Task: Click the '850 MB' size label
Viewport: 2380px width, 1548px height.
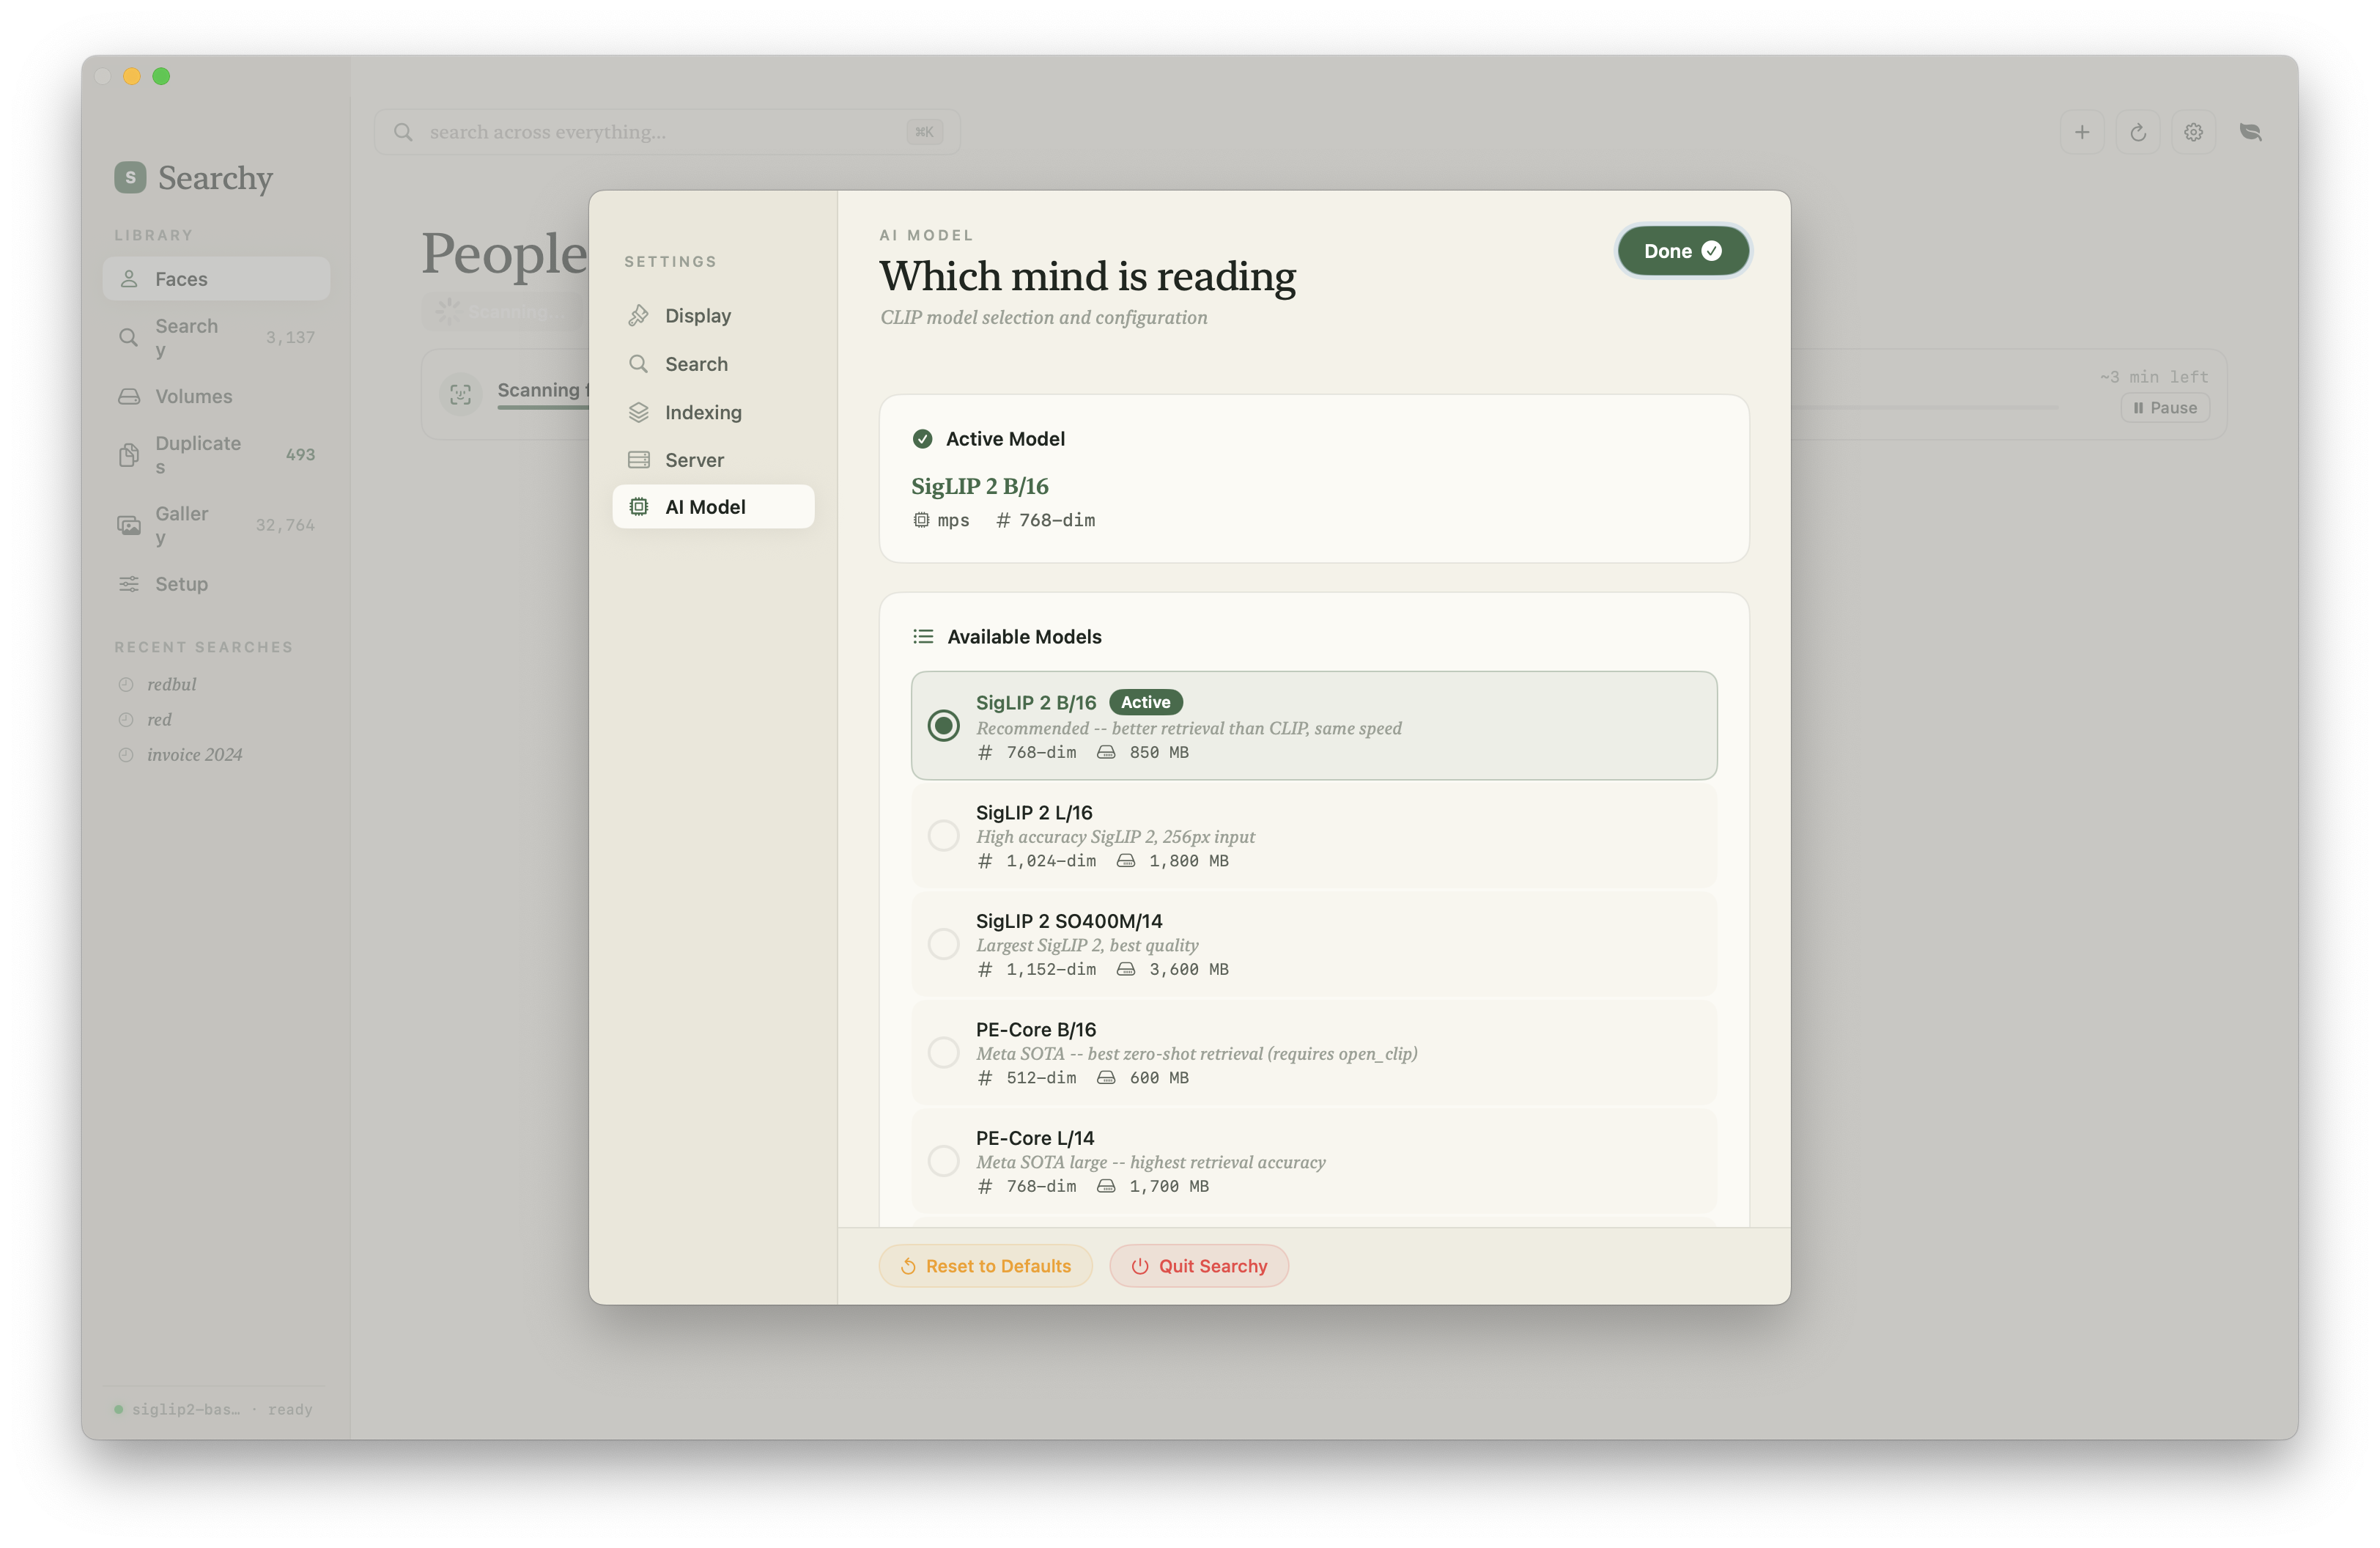Action: coord(1159,752)
